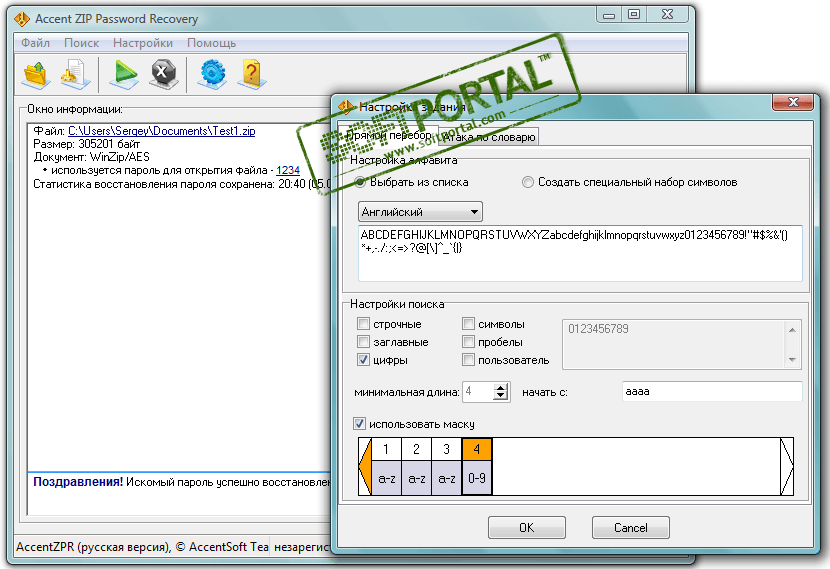Select Выбрать из списка radio button
Viewport: 830px width, 569px height.
tap(360, 183)
